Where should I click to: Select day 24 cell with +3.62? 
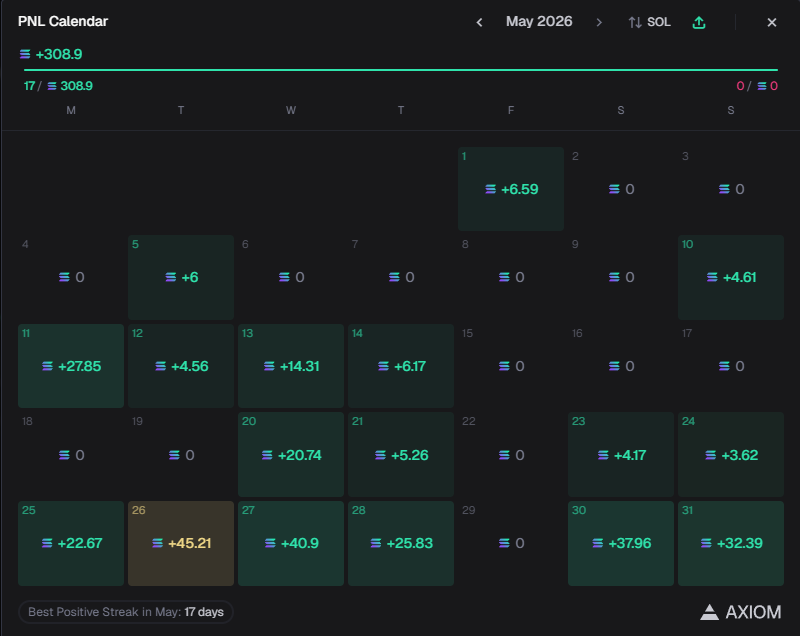point(731,454)
